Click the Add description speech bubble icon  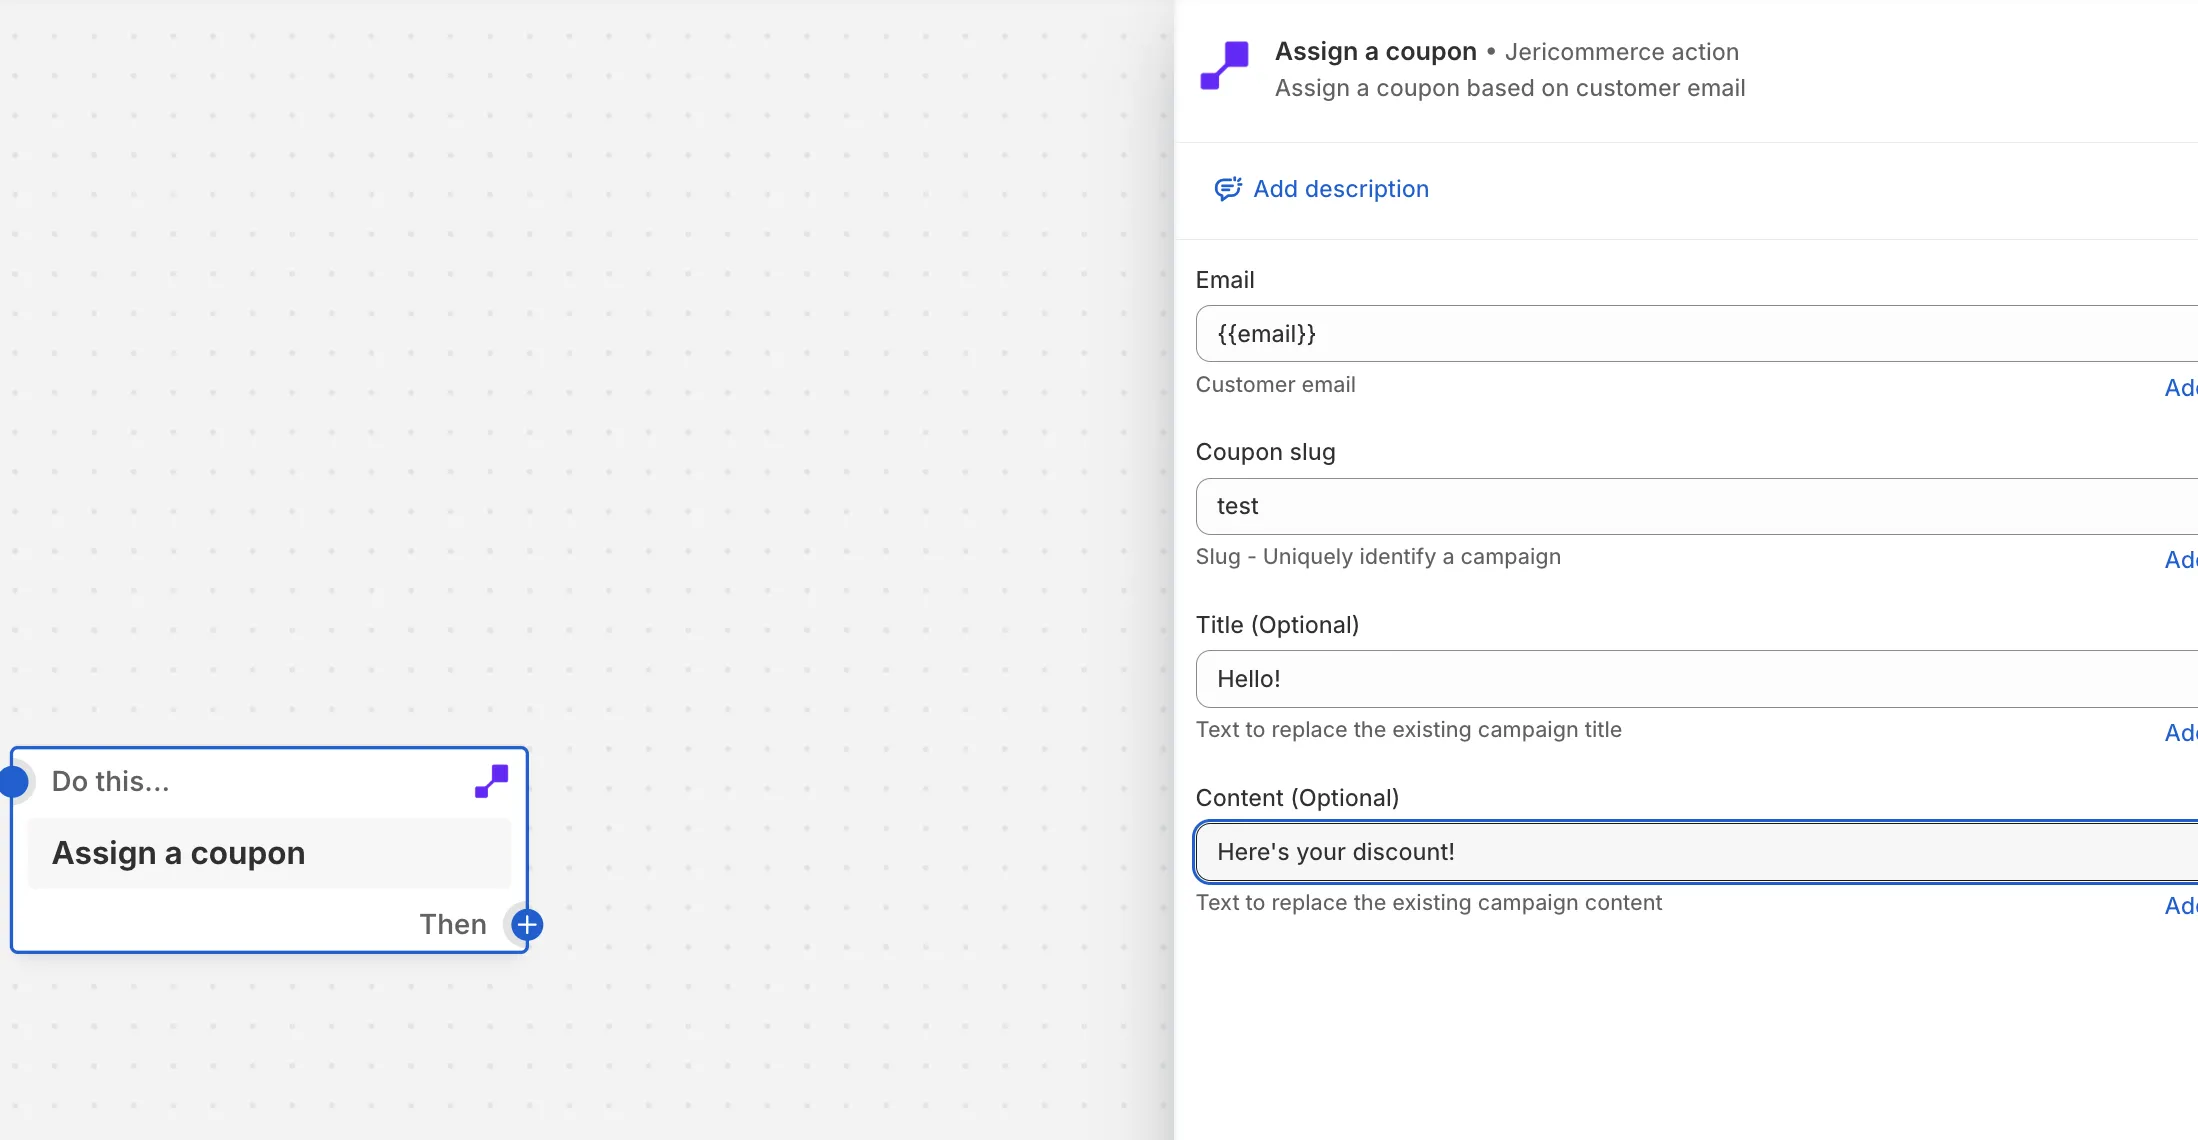click(1227, 189)
